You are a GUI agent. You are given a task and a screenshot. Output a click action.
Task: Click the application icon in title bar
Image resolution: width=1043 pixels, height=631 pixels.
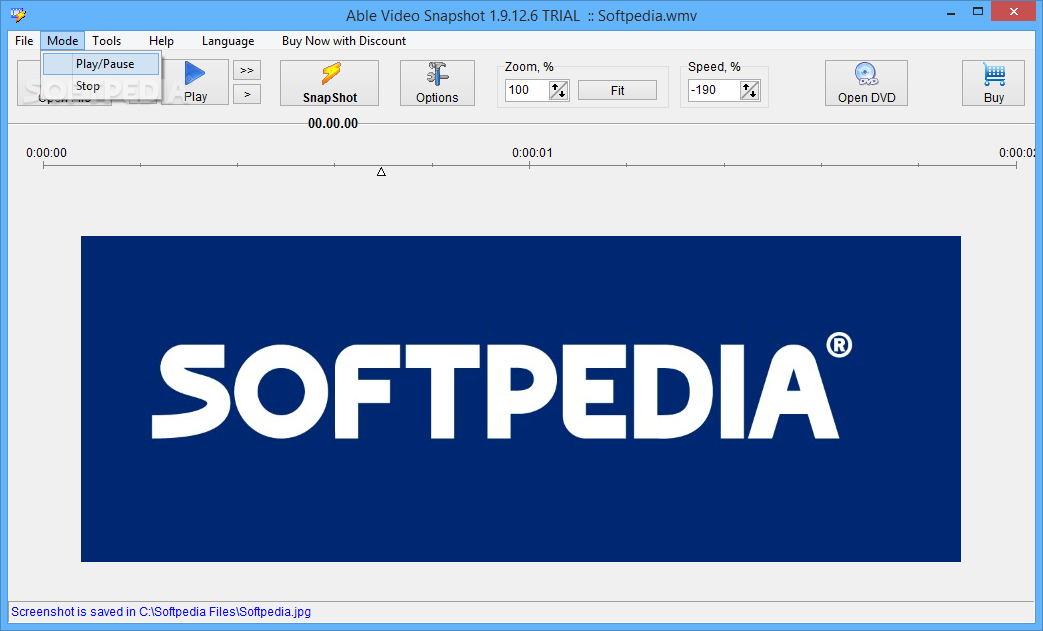tap(18, 15)
